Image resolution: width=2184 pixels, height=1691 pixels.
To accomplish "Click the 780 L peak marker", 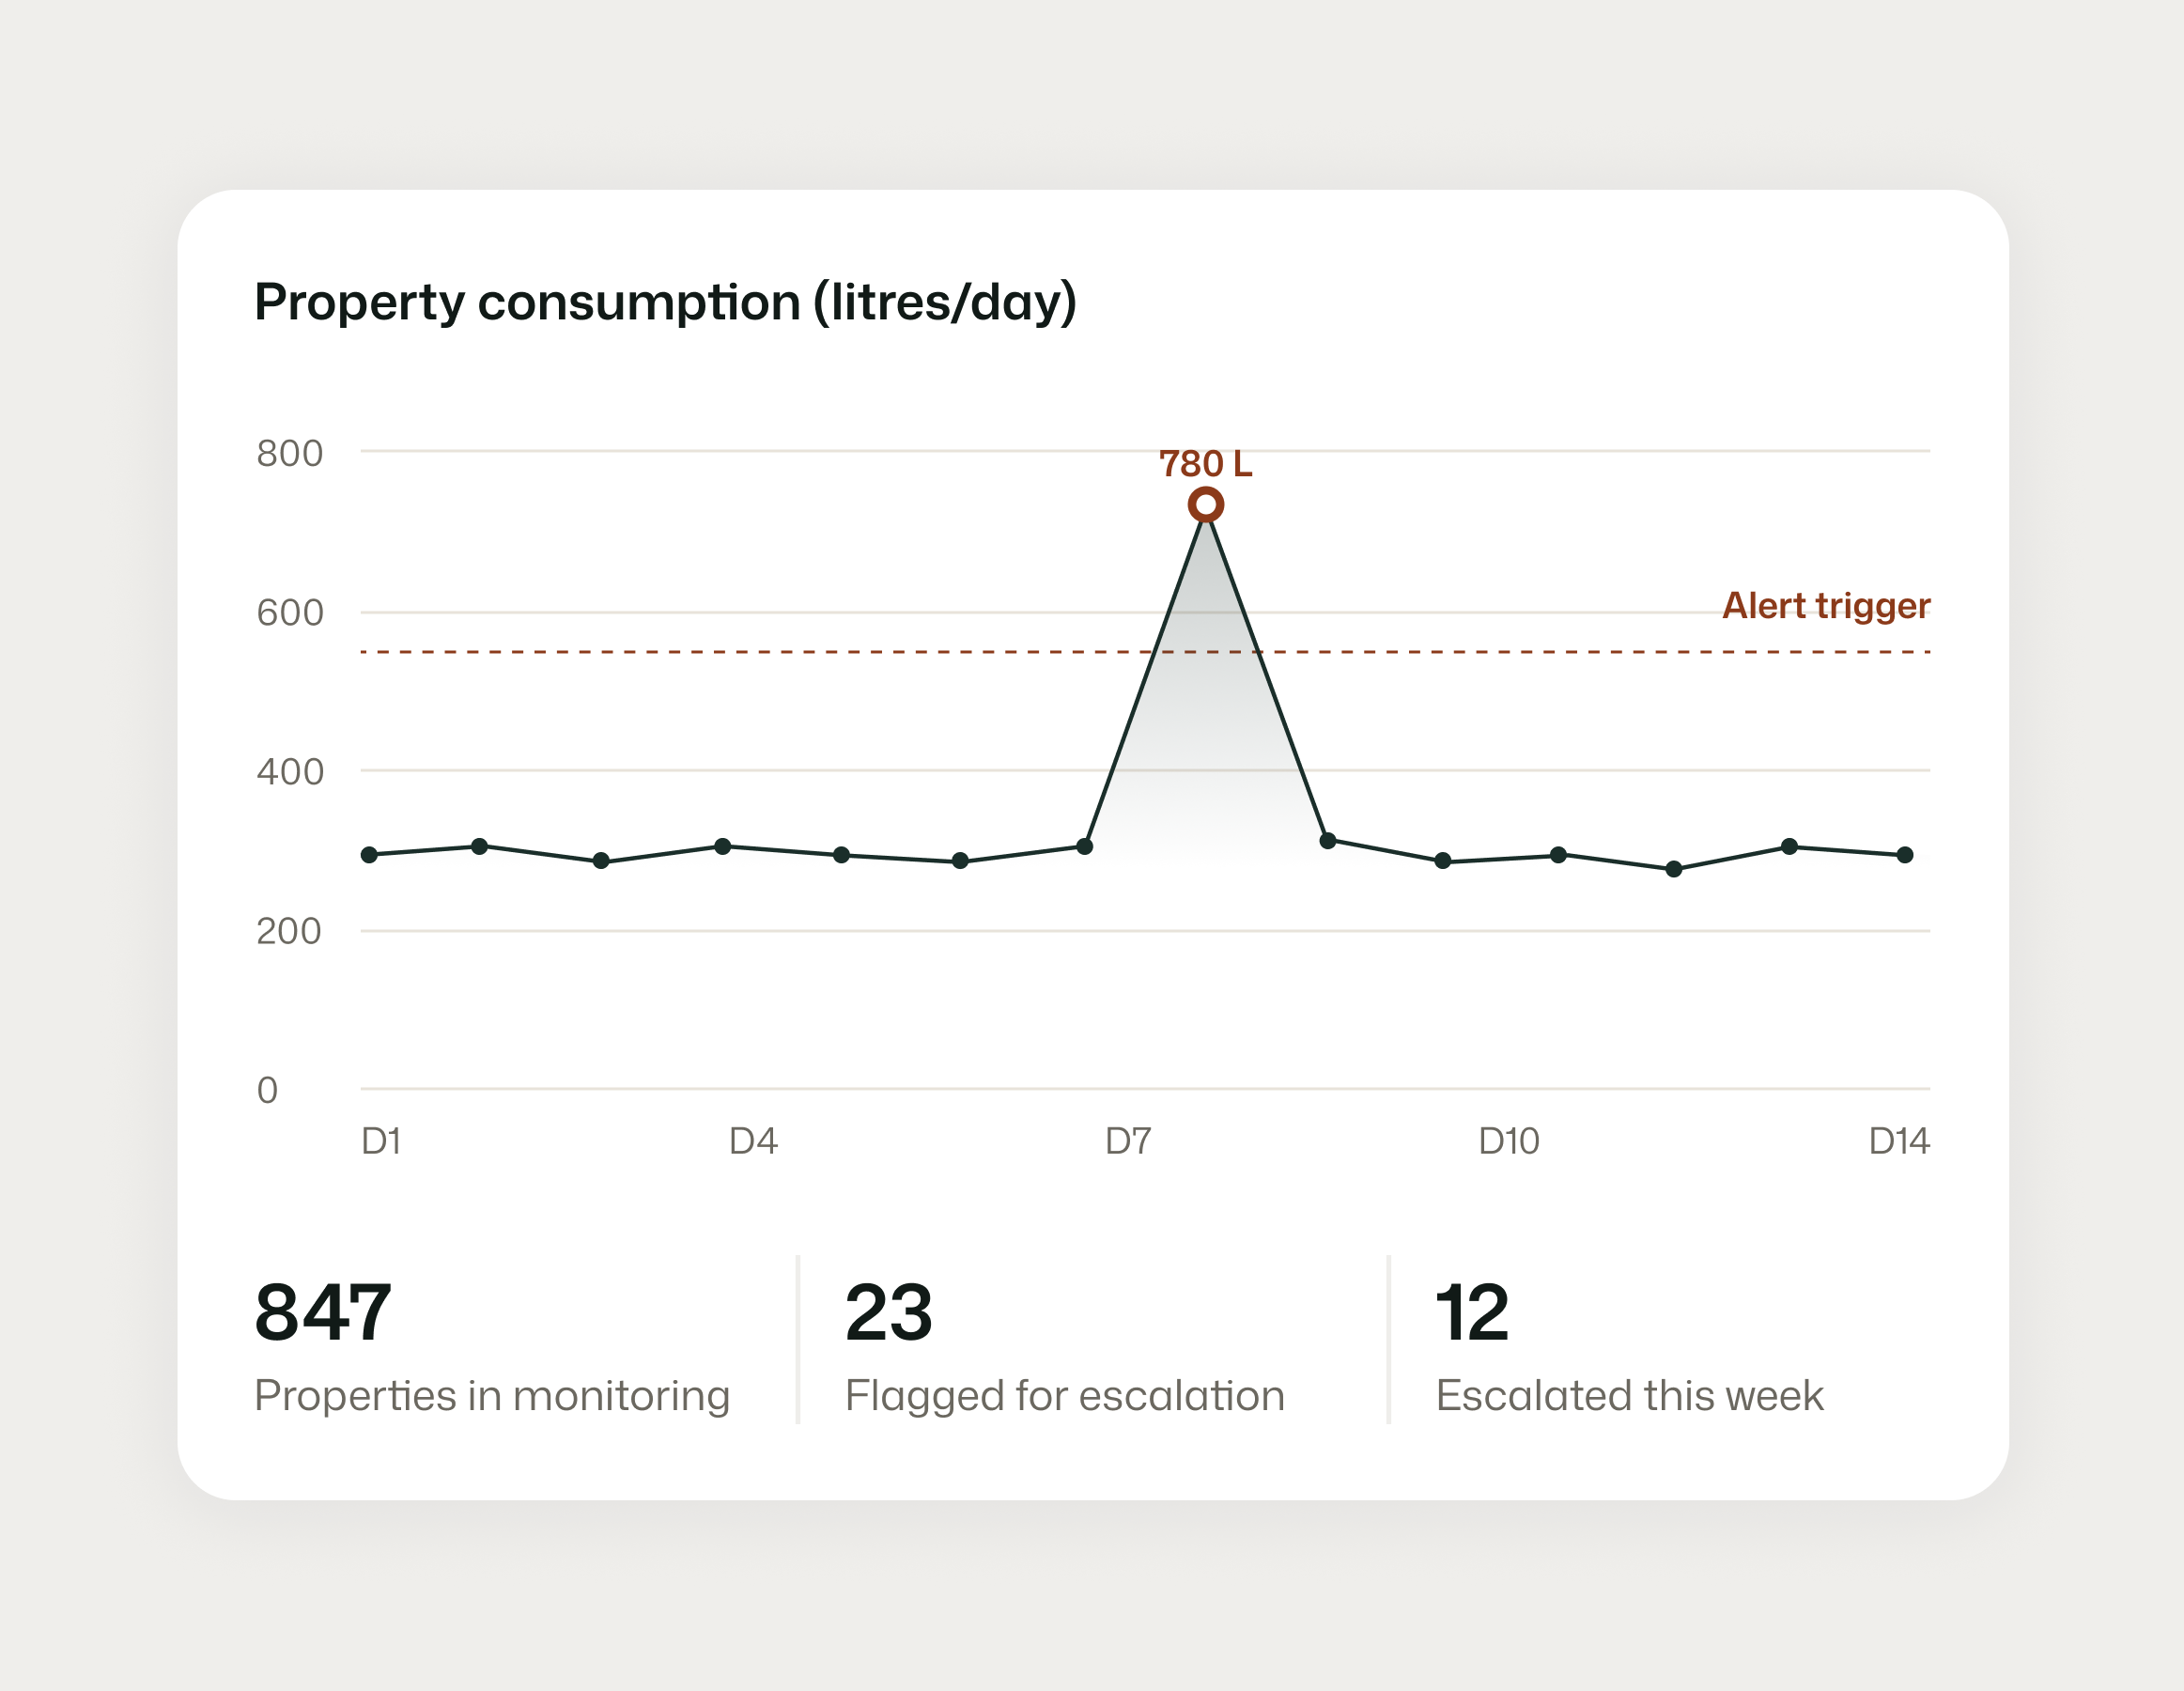I will click(1206, 505).
